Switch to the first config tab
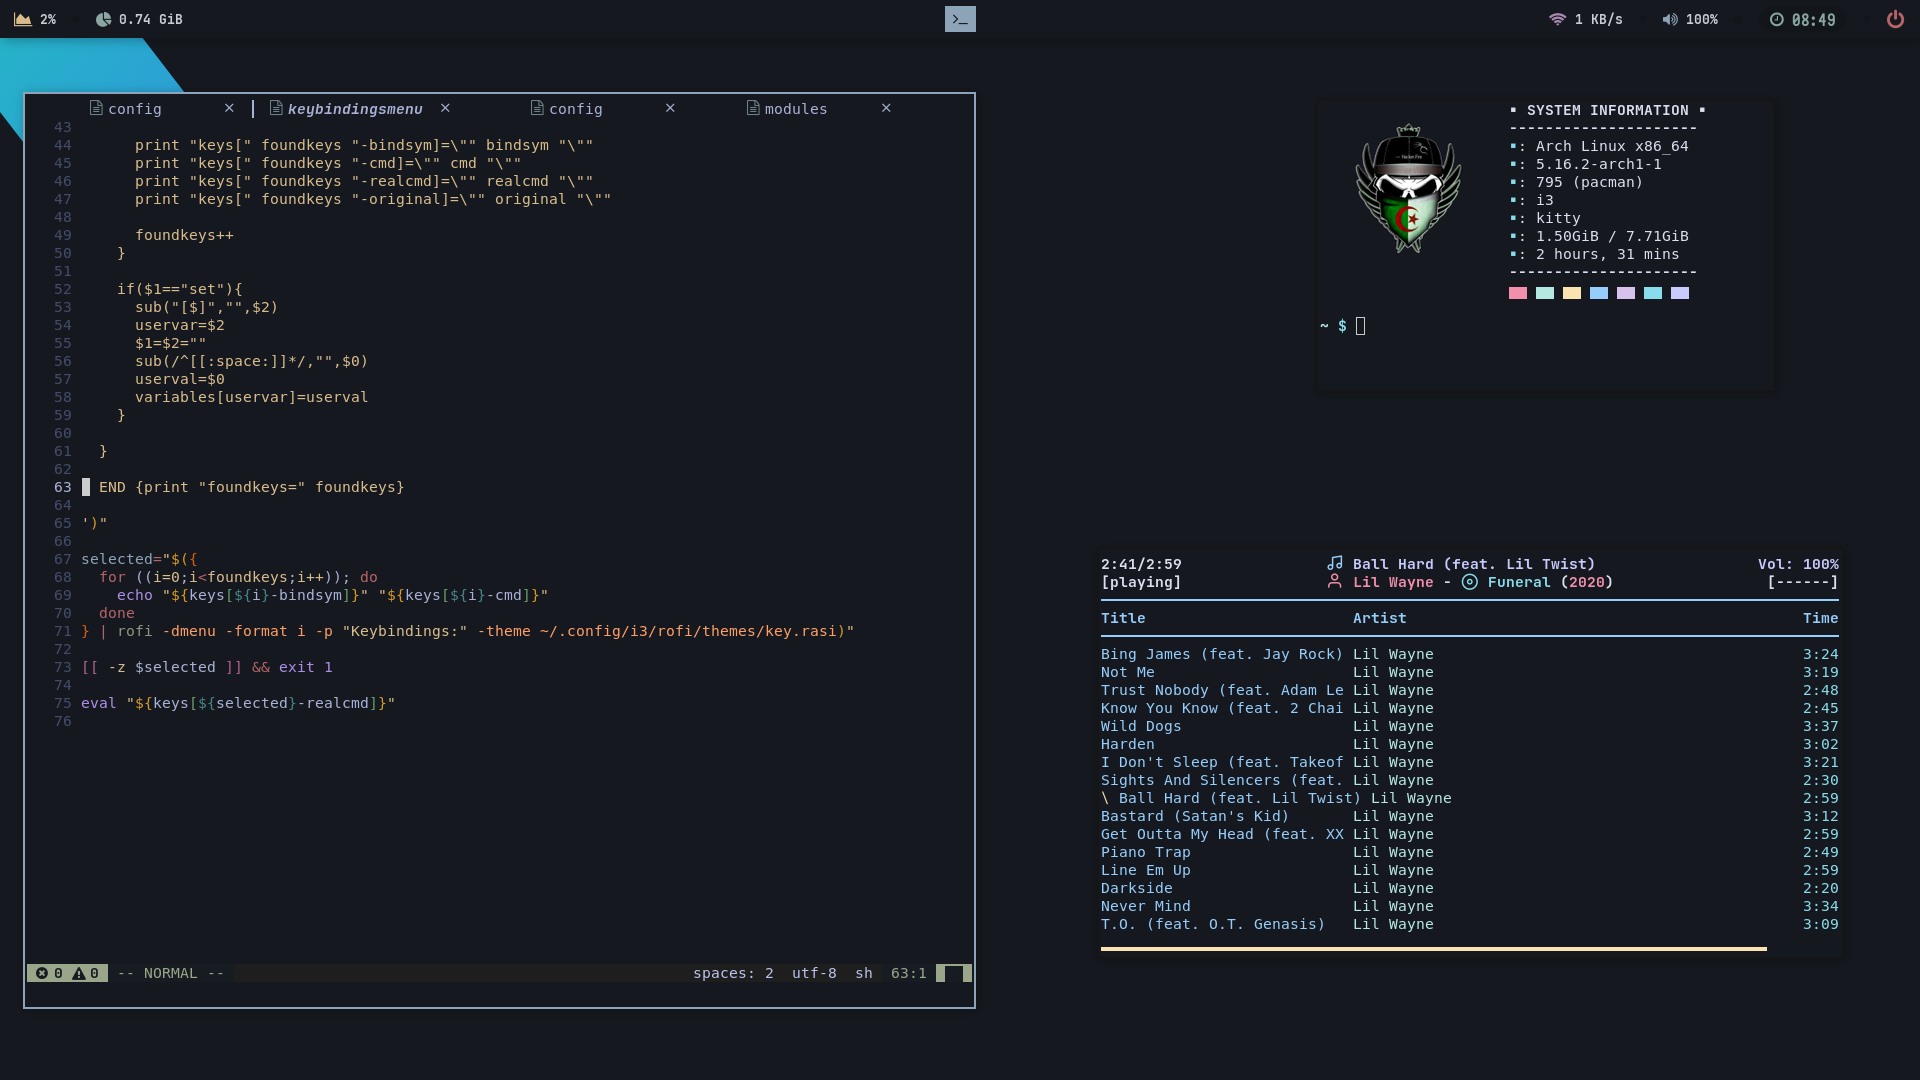The image size is (1920, 1080). [x=134, y=109]
